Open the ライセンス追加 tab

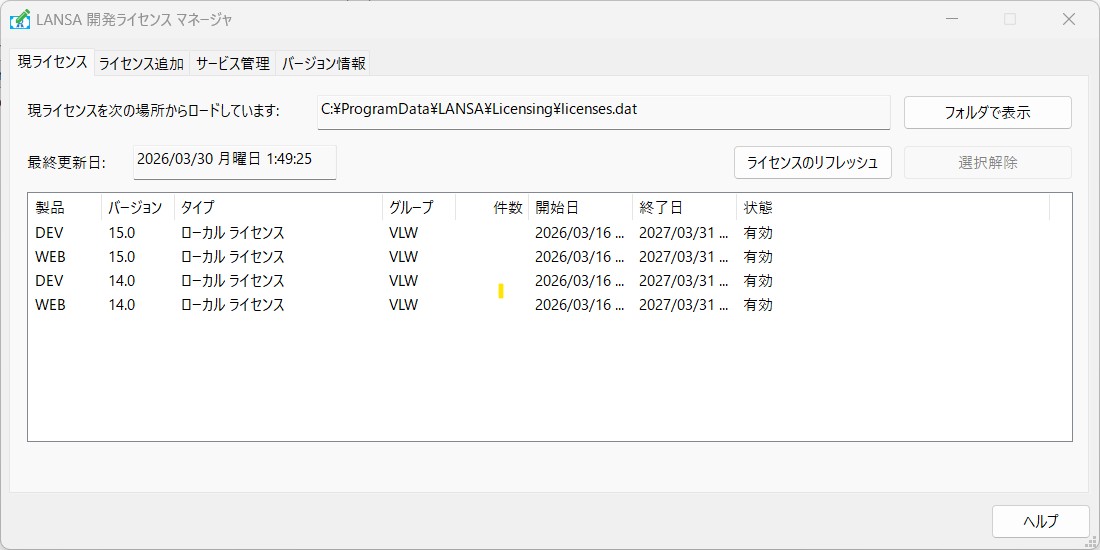(141, 63)
